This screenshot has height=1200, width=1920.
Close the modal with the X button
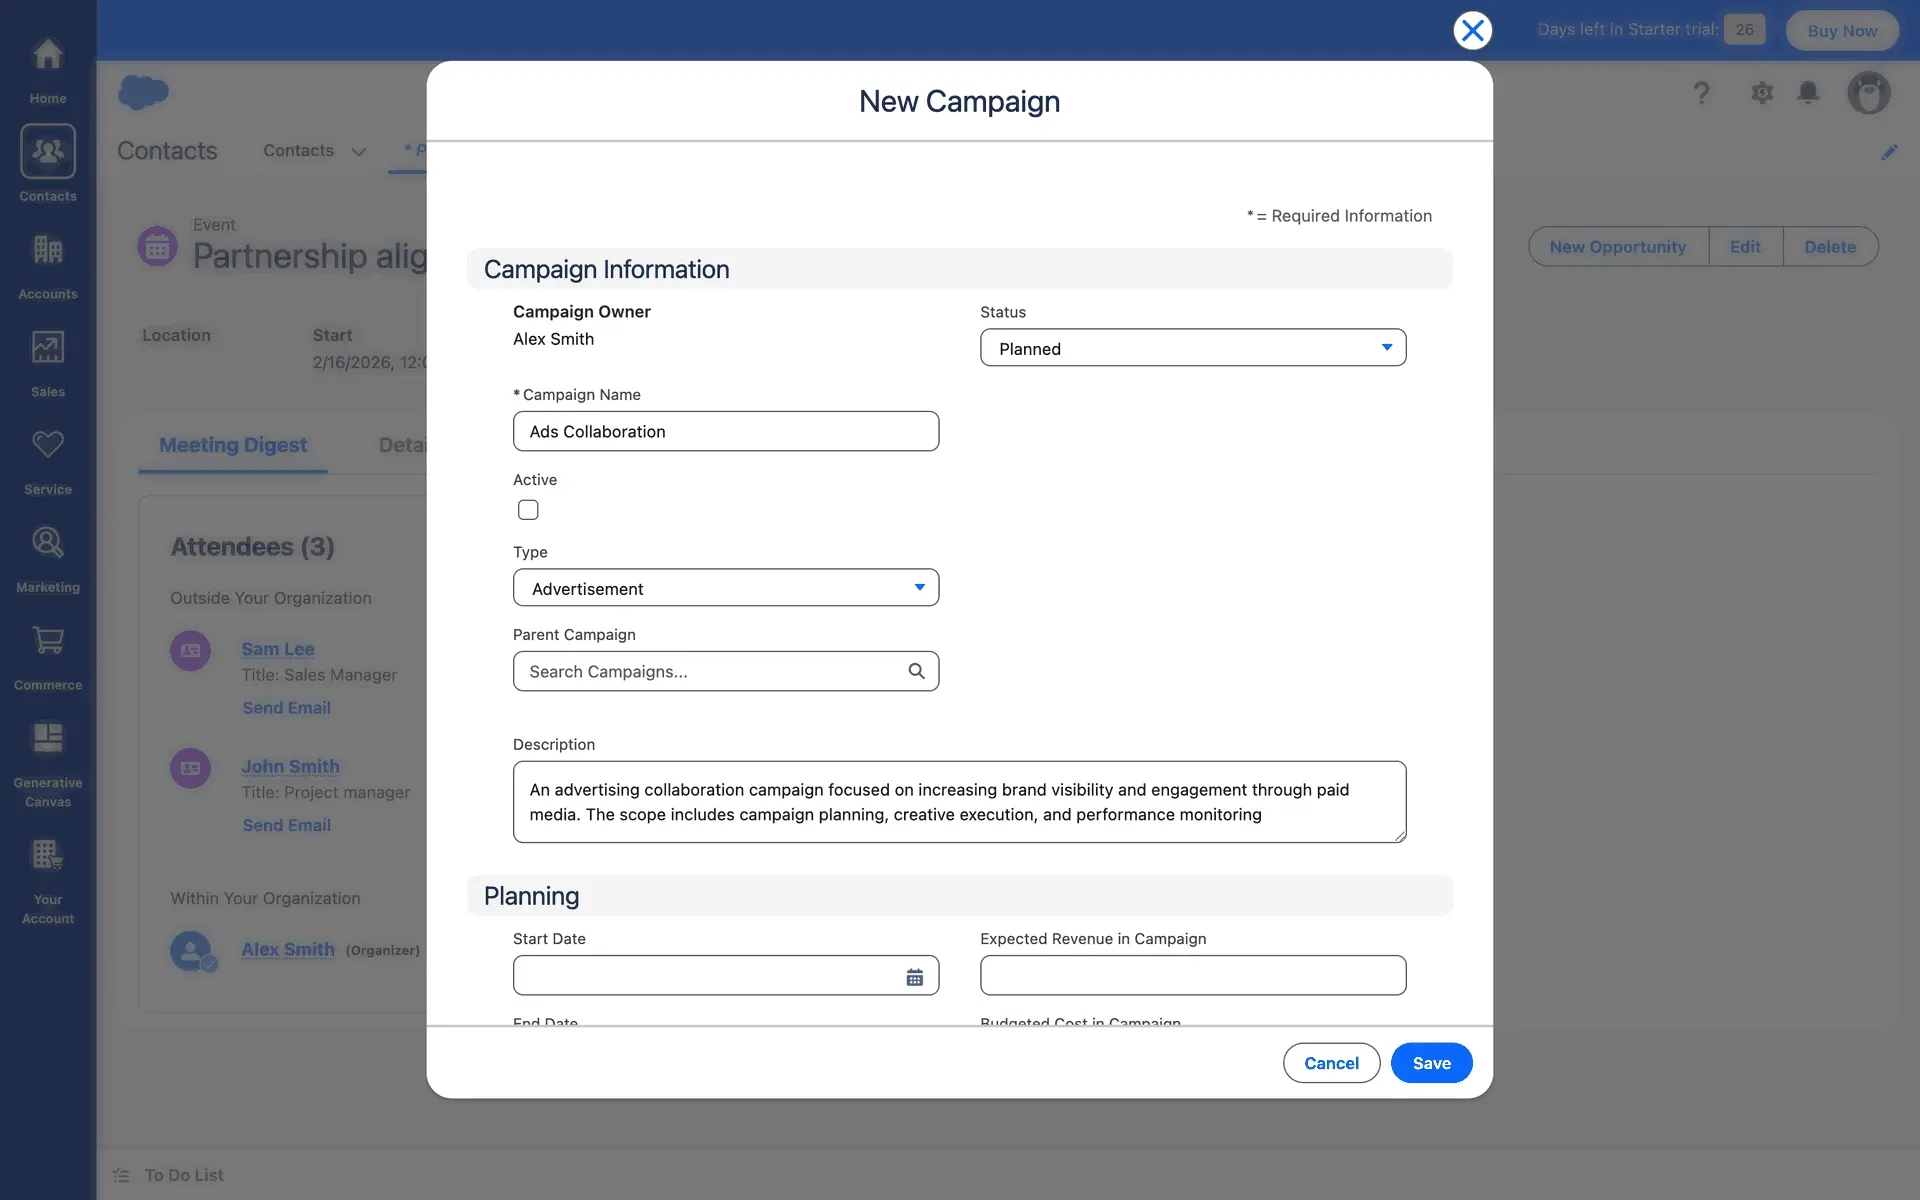[x=1472, y=31]
